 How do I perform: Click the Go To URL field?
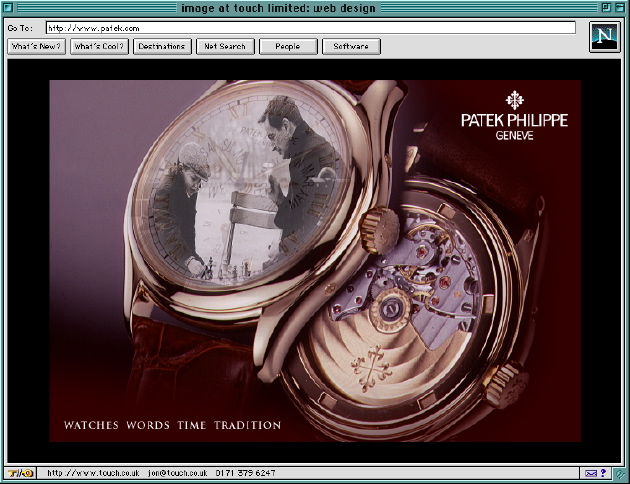(311, 28)
